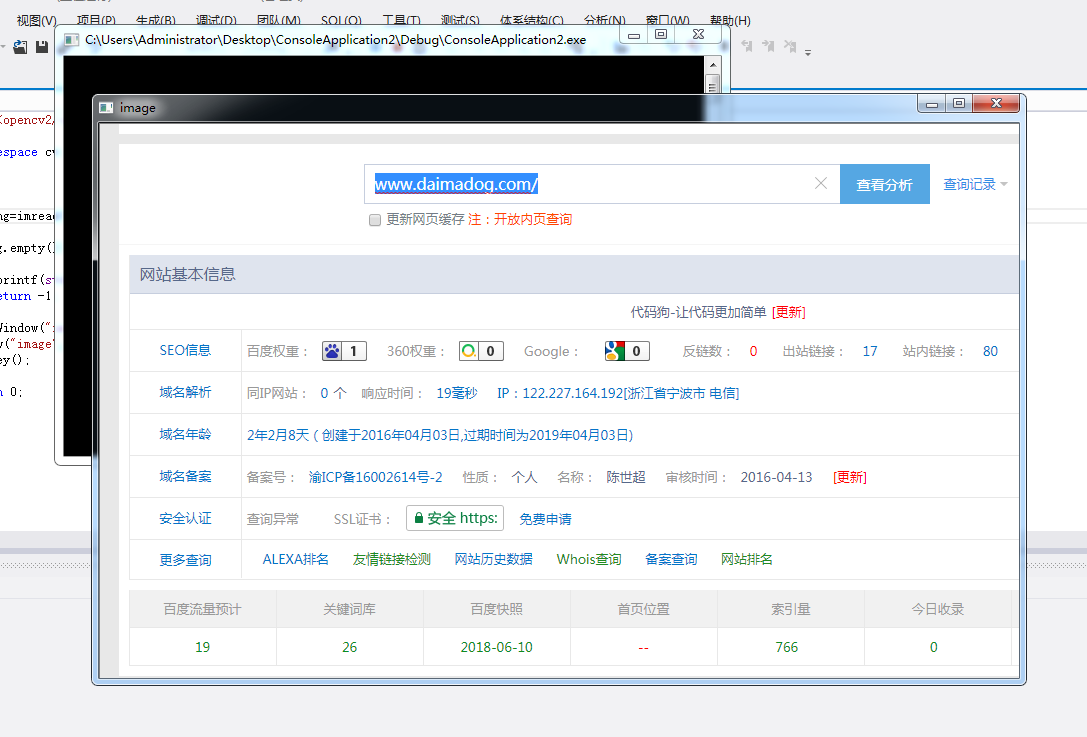Open the 友情链接检测 link
Screen dimensions: 1087x737
coord(392,559)
